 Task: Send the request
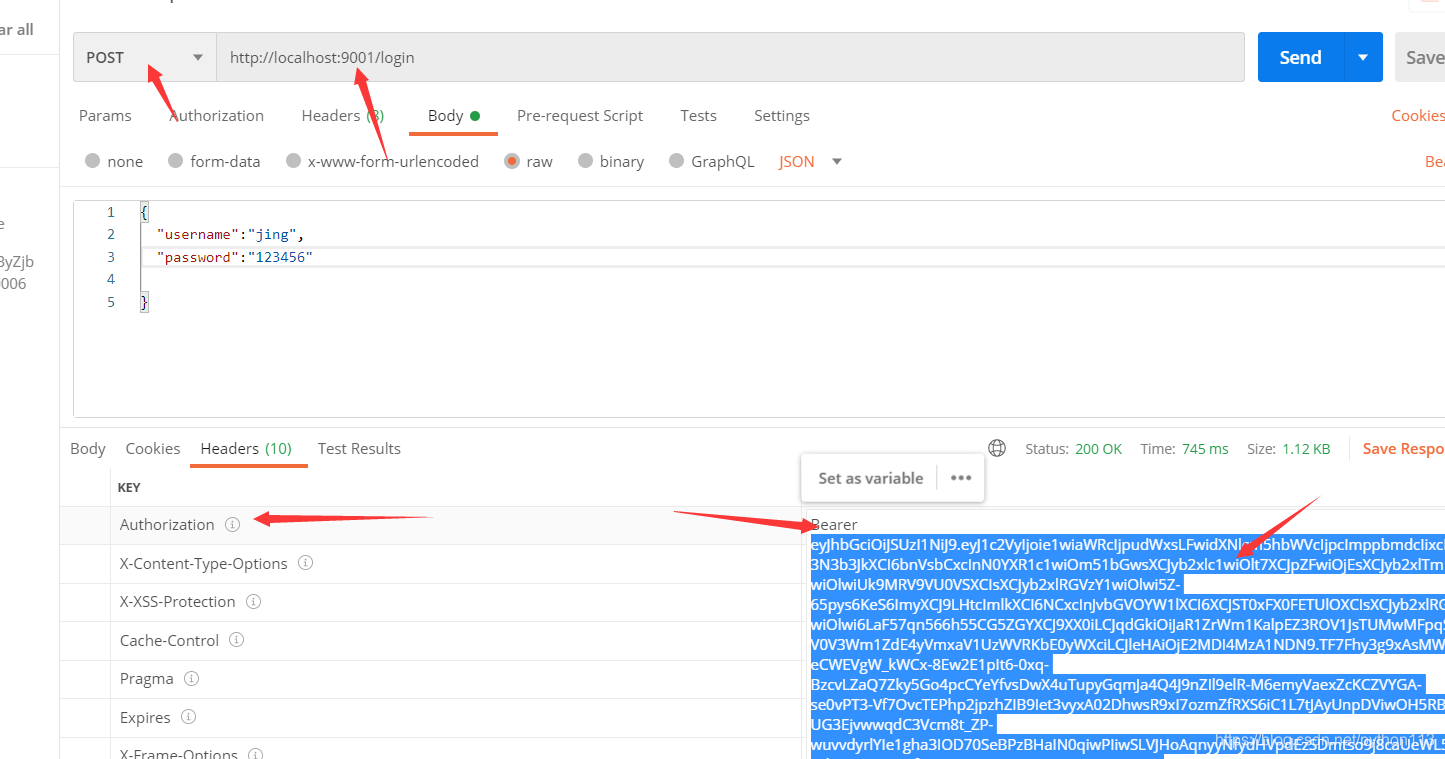click(1300, 57)
